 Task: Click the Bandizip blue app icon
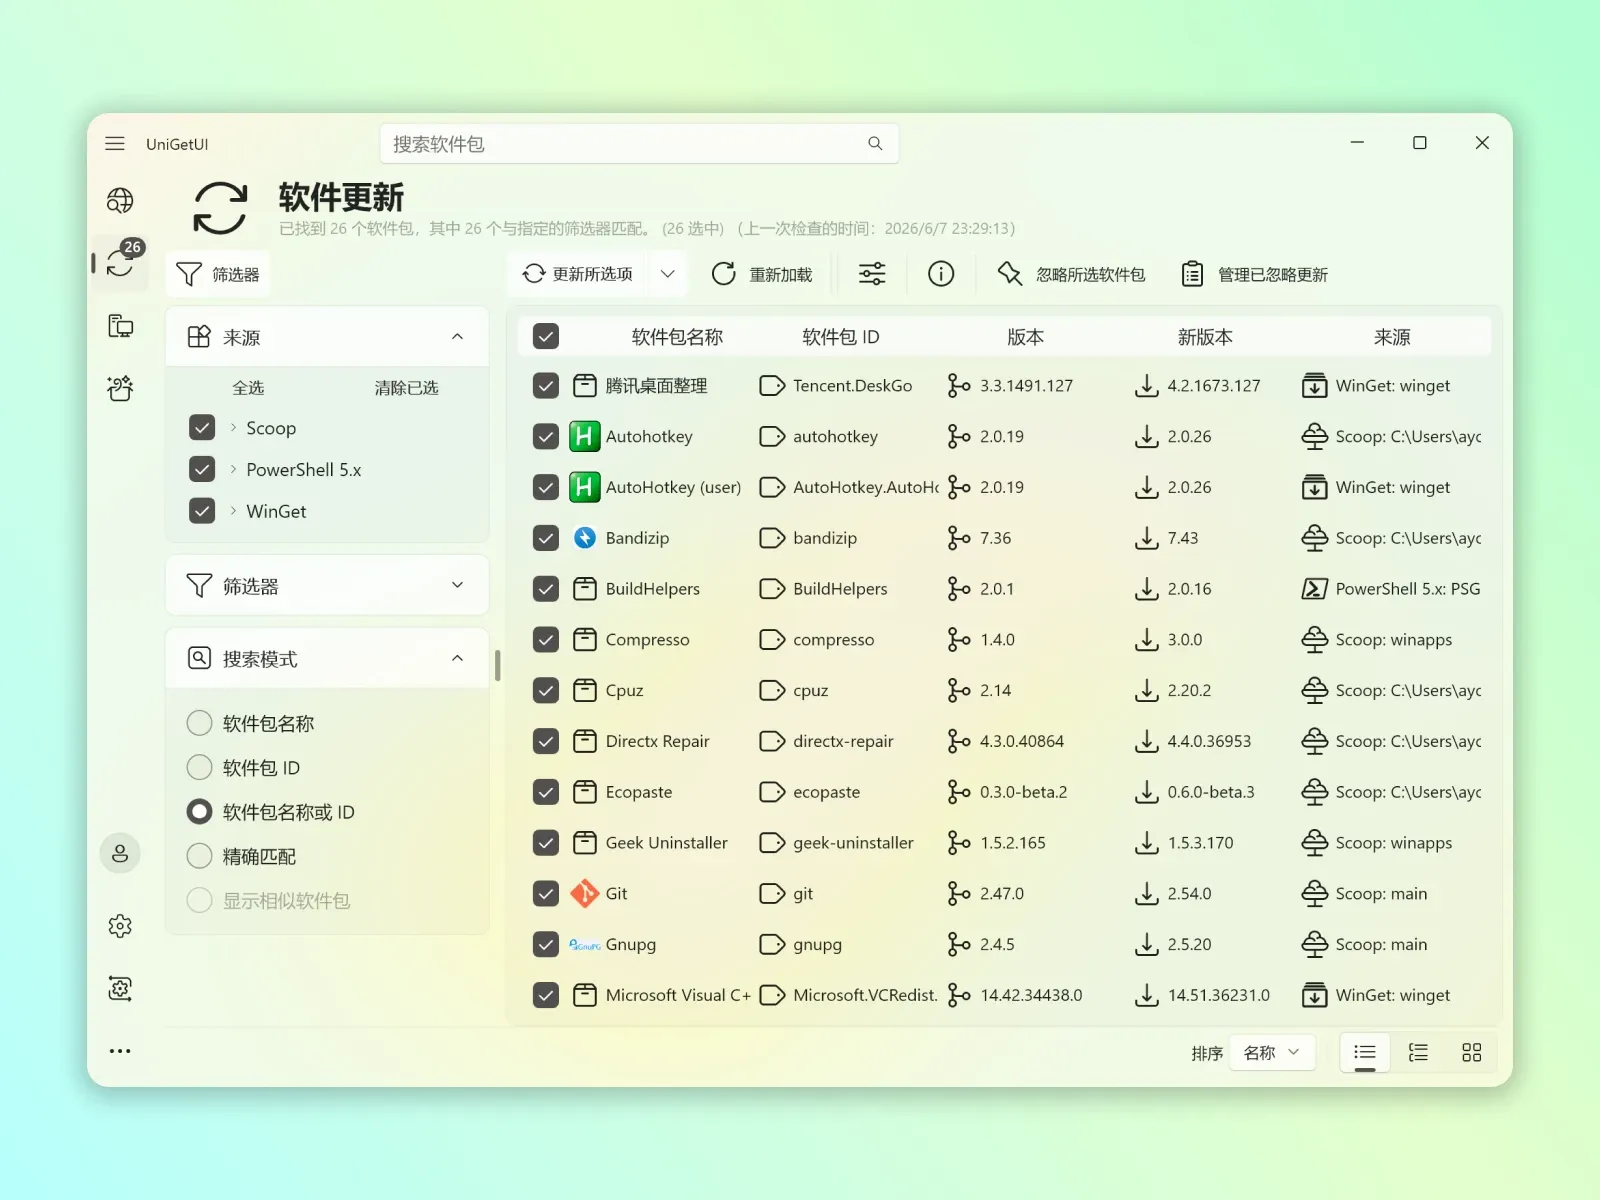[585, 538]
